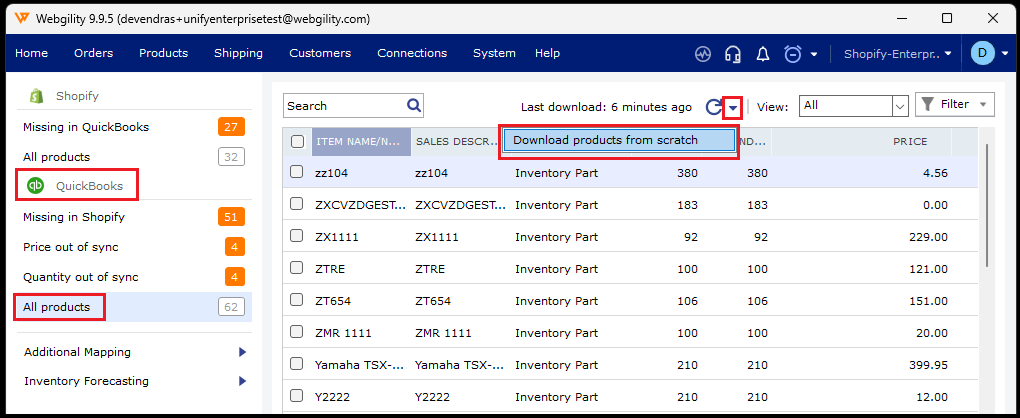Click the refresh download icon
Image resolution: width=1020 pixels, height=418 pixels.
click(x=713, y=107)
